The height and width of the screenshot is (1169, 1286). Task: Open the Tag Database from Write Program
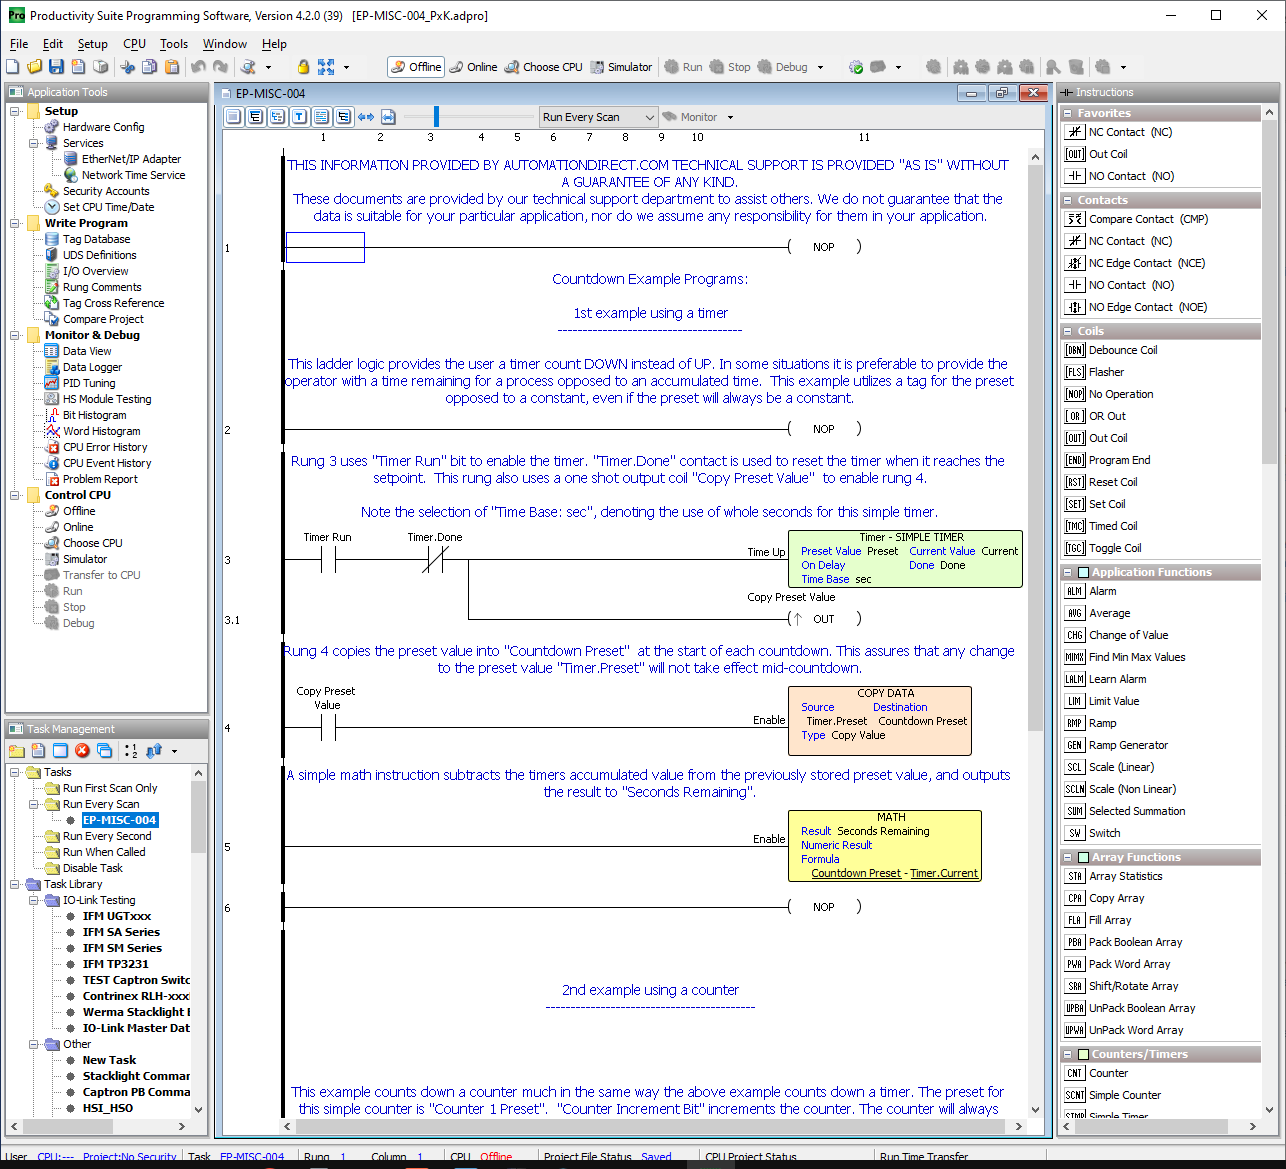97,238
